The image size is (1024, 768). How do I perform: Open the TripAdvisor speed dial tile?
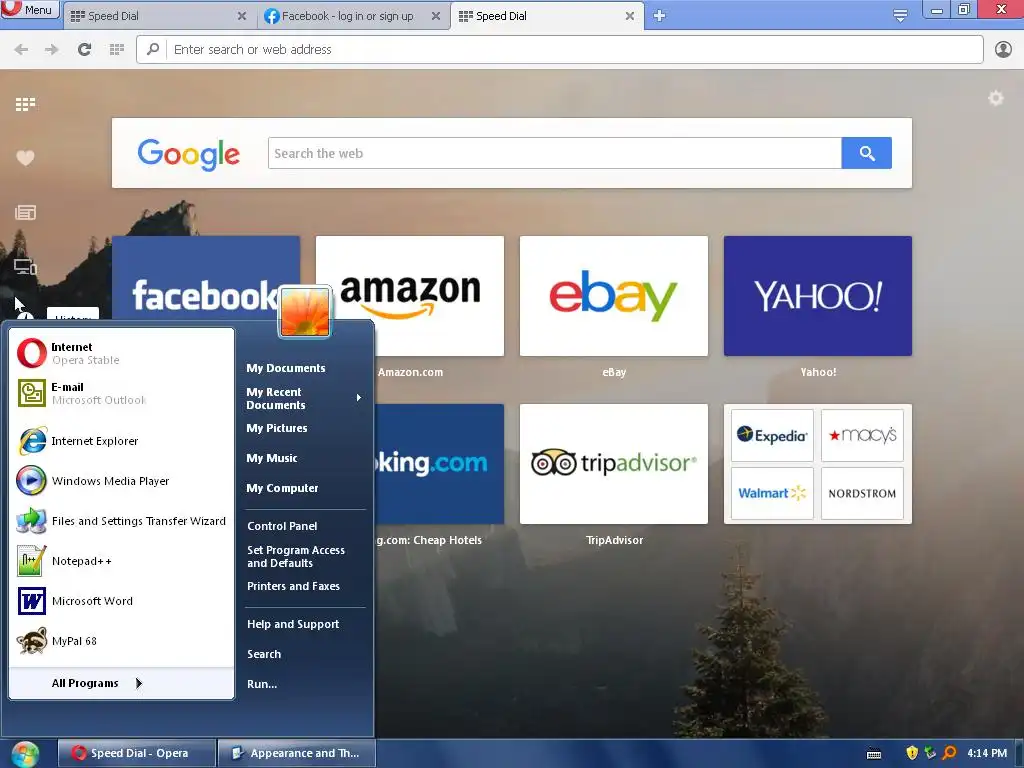[614, 464]
